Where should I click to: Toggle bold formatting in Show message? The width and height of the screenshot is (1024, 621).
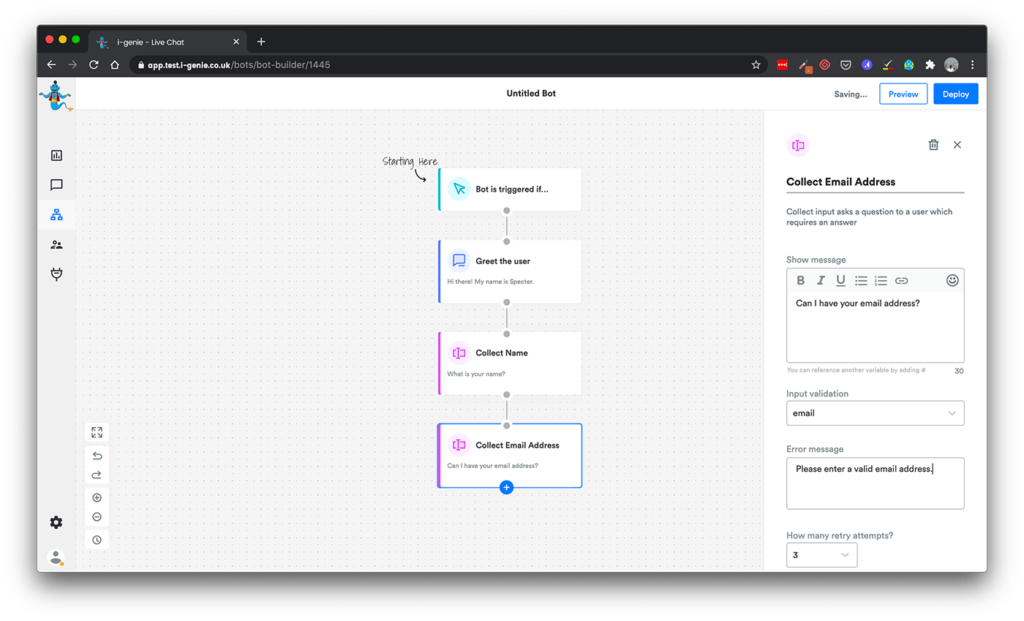(800, 281)
